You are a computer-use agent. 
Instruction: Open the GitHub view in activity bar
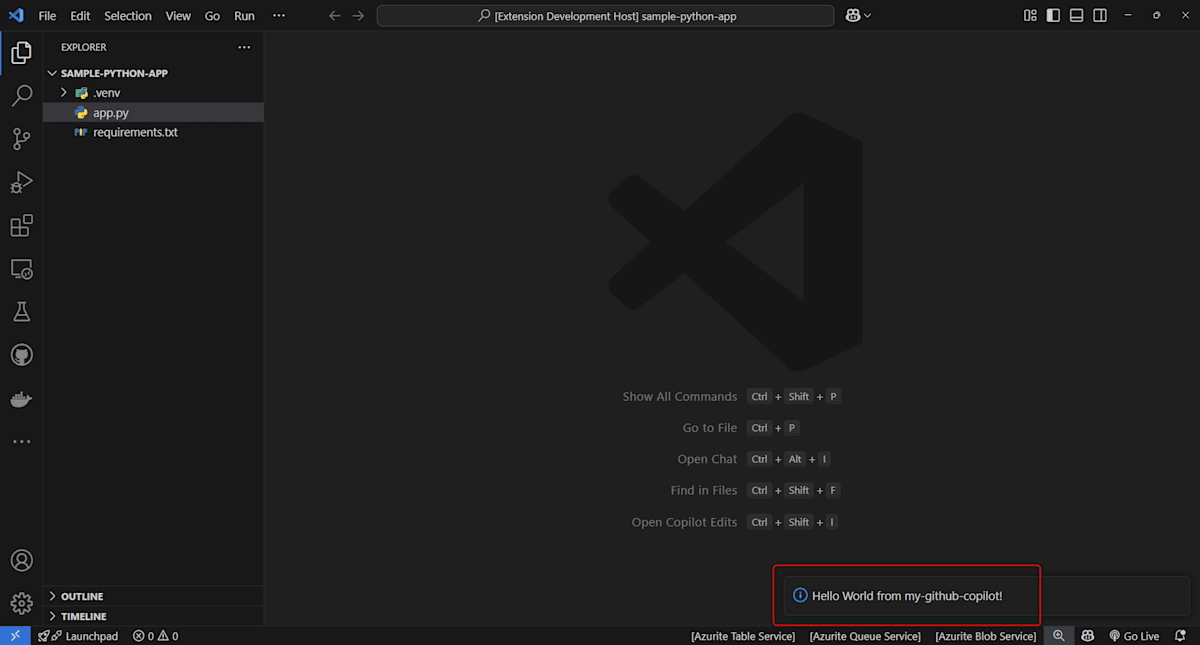21,355
